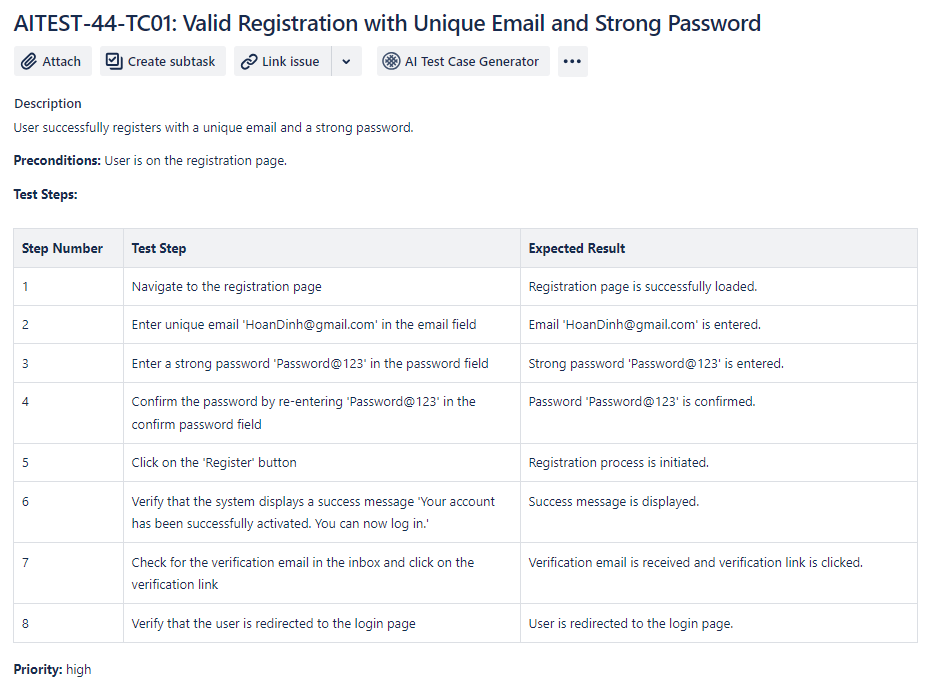
Task: Click the Preconditions line
Action: 150,160
